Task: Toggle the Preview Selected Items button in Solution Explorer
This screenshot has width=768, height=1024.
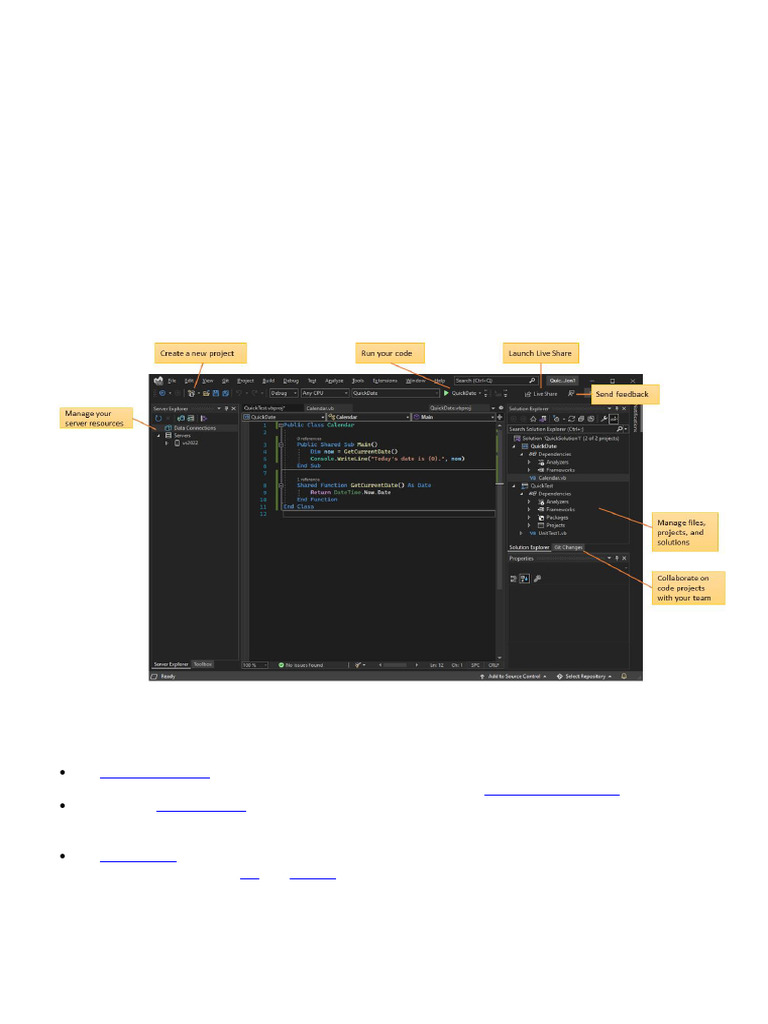Action: 615,419
